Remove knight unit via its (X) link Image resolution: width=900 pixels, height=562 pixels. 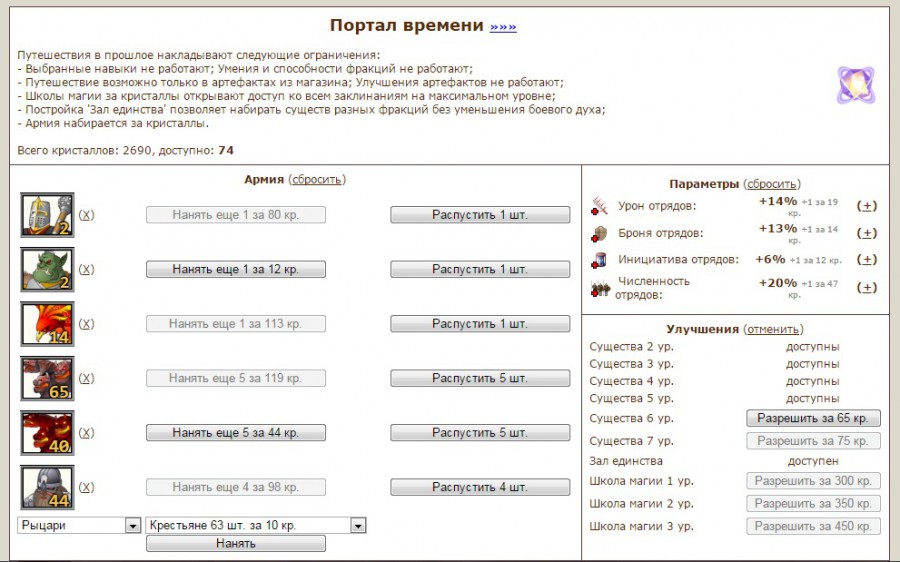[86, 215]
